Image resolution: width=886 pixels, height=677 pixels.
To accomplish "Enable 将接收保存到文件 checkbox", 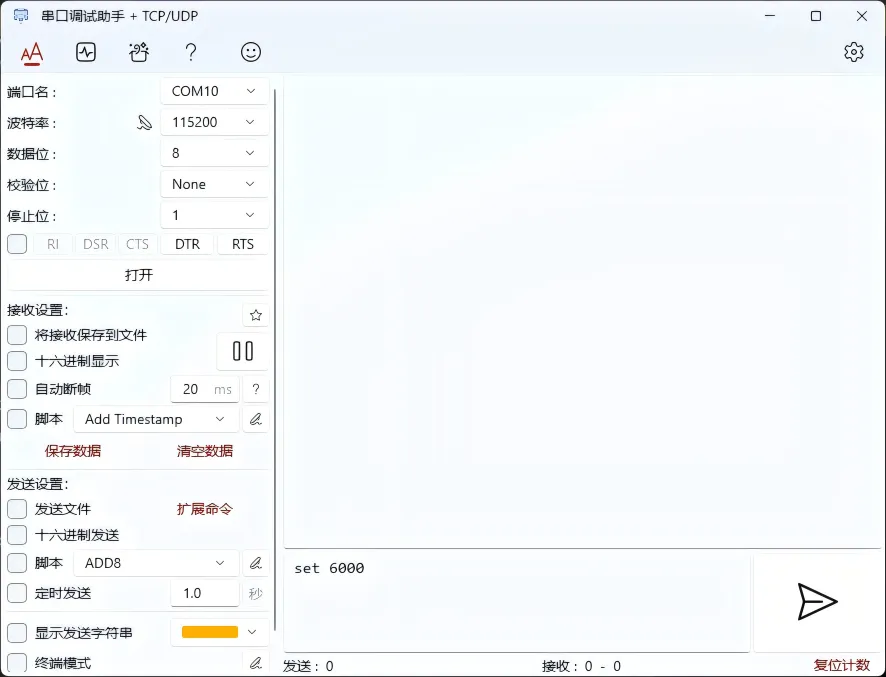I will (x=17, y=335).
